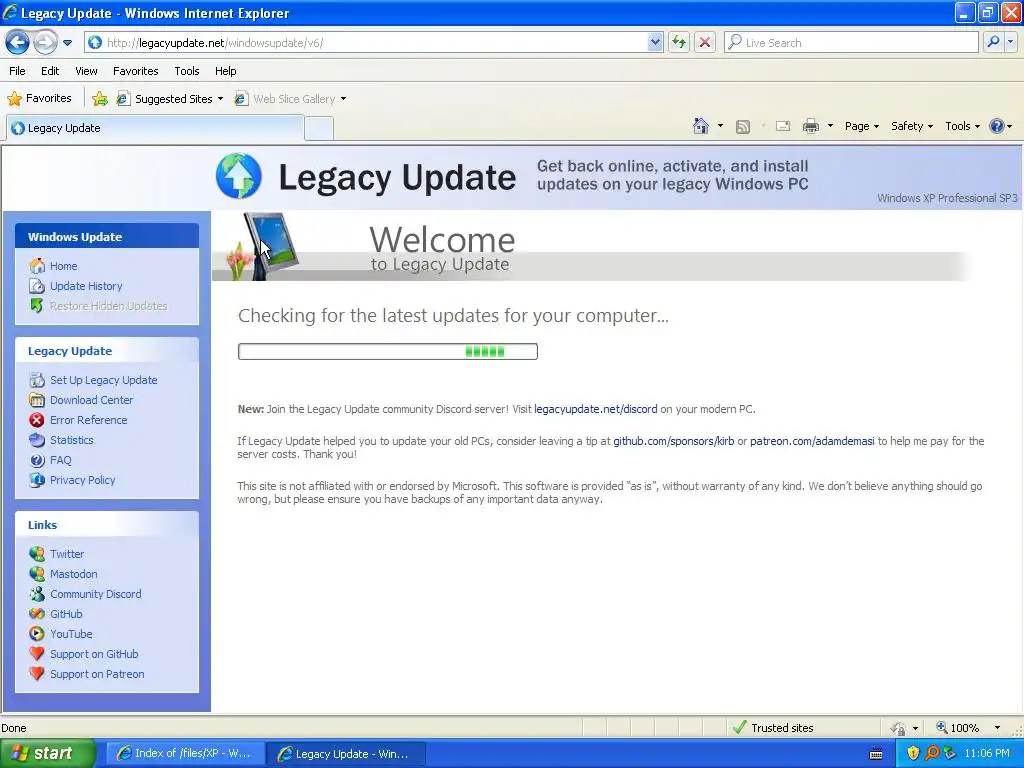Screen dimensions: 1024x768
Task: Click the update check progress bar
Action: [388, 351]
